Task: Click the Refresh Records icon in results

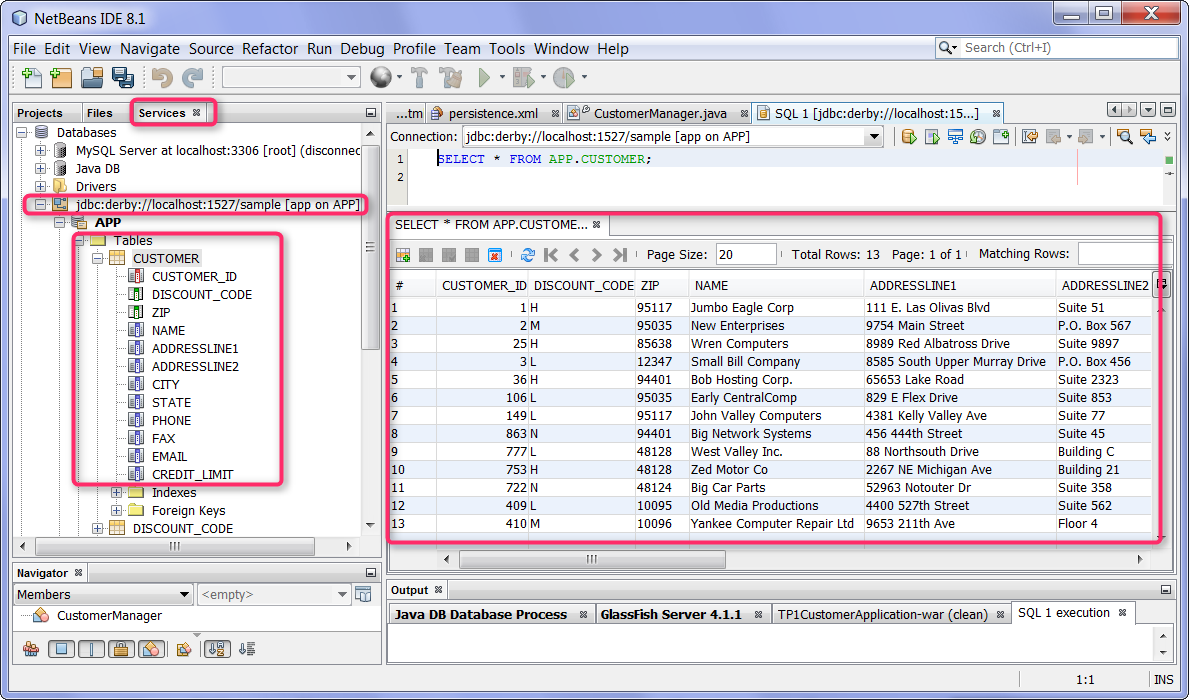Action: click(528, 255)
